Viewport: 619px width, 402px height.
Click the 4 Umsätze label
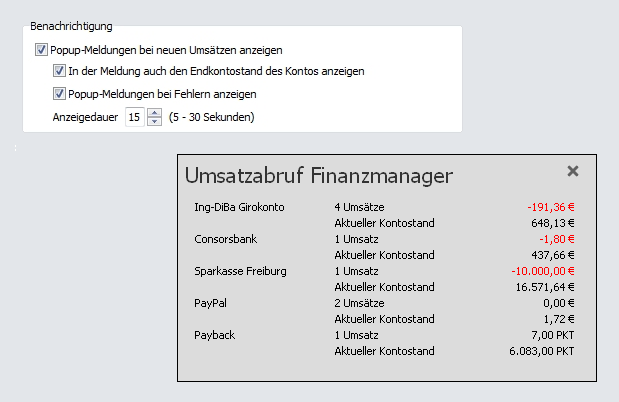pos(359,208)
